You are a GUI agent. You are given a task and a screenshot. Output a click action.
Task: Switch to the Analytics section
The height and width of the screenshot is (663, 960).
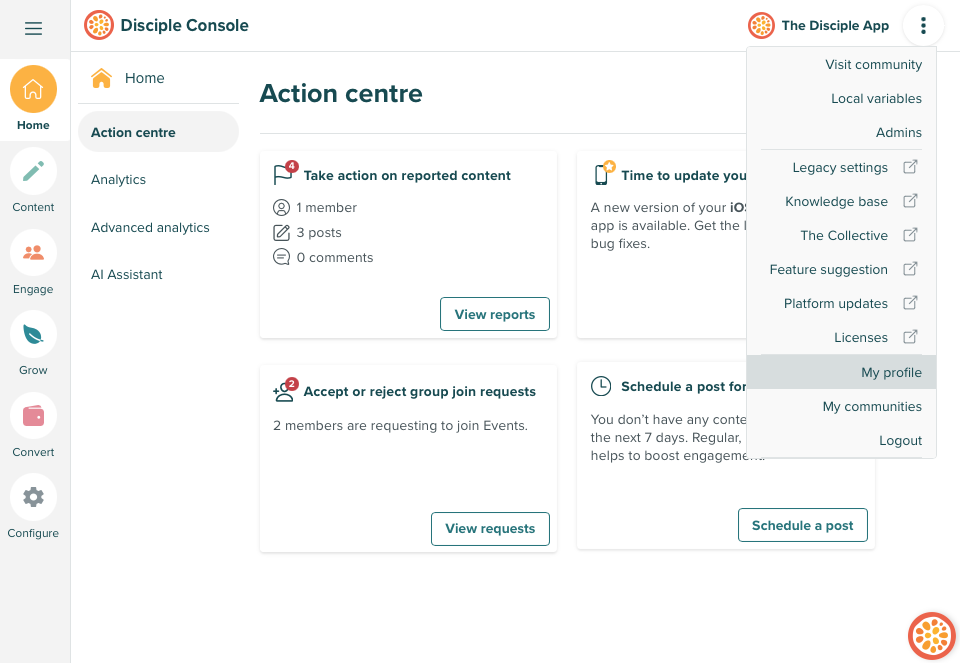(x=118, y=179)
